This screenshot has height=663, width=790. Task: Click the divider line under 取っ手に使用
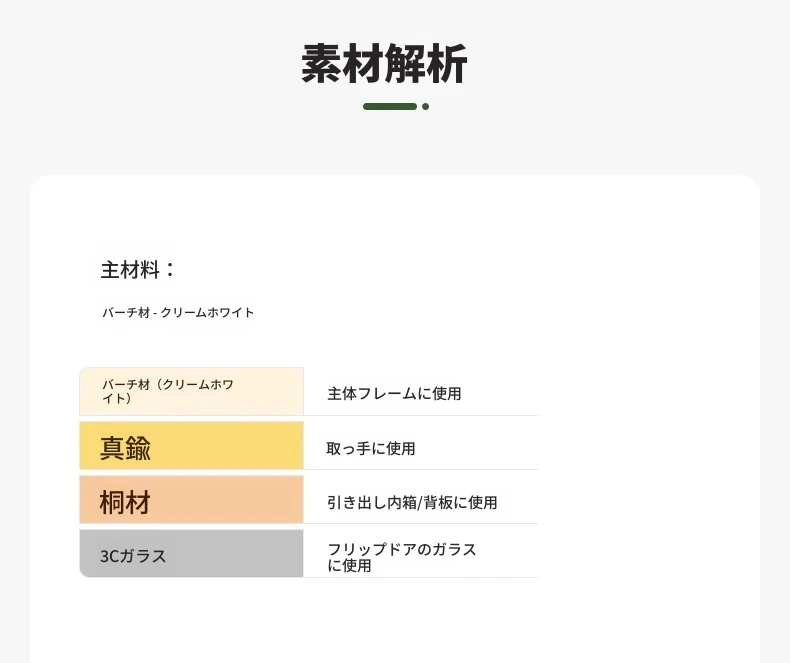[421, 470]
